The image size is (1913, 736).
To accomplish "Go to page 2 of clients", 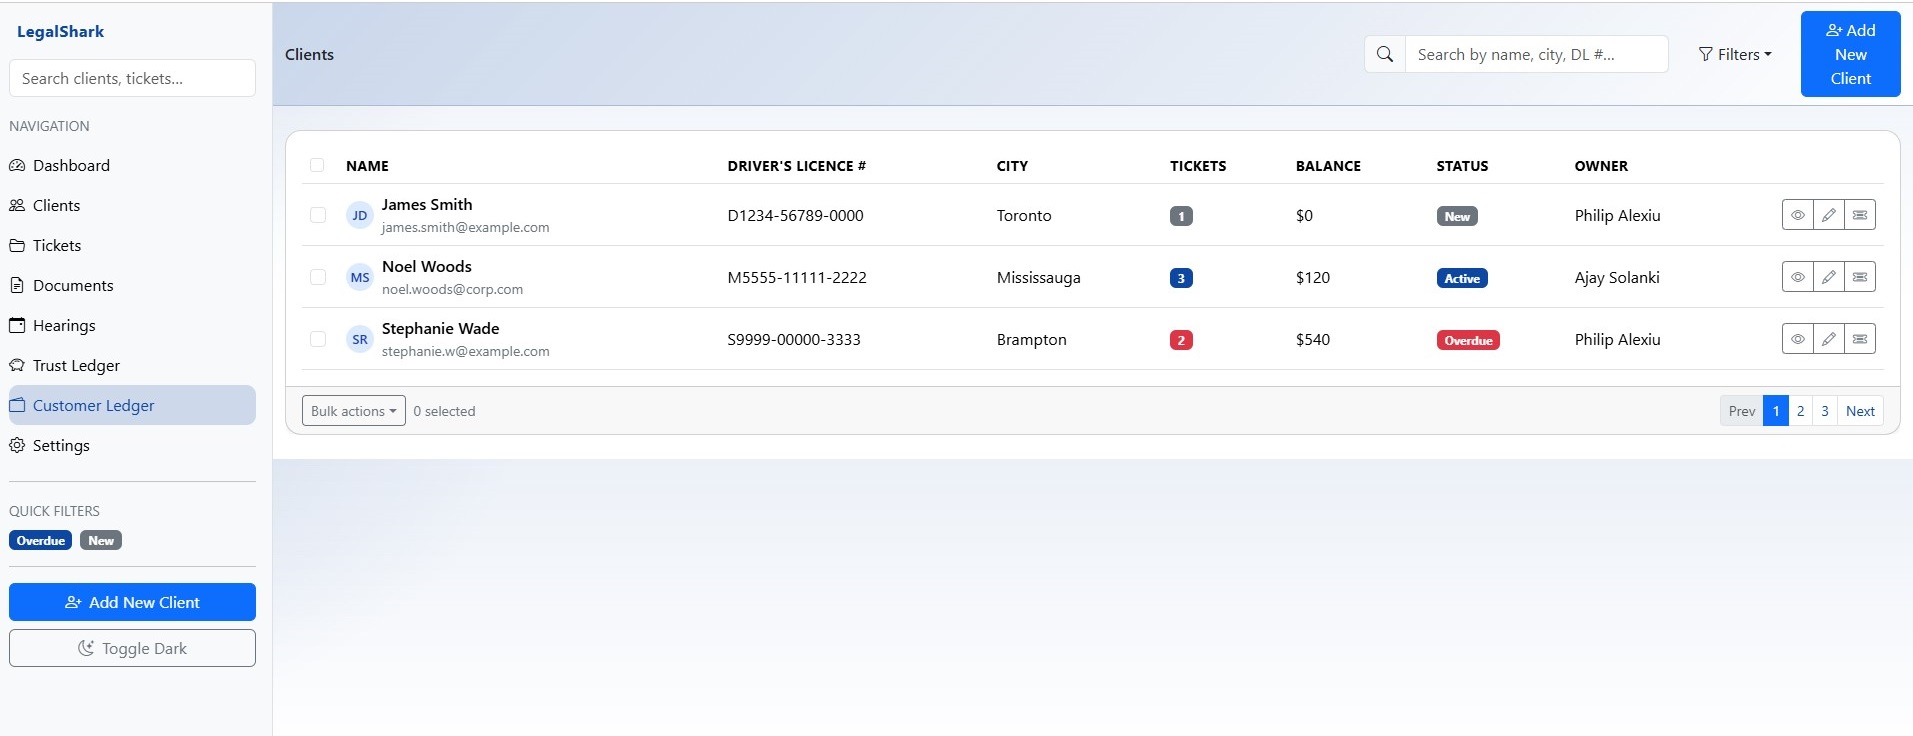I will (x=1800, y=411).
